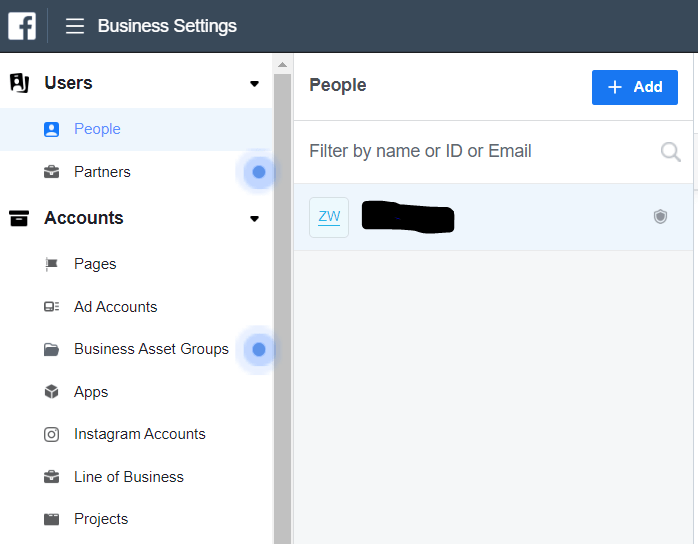Click the Business Asset Groups folder icon
Viewport: 698px width, 544px height.
click(51, 349)
